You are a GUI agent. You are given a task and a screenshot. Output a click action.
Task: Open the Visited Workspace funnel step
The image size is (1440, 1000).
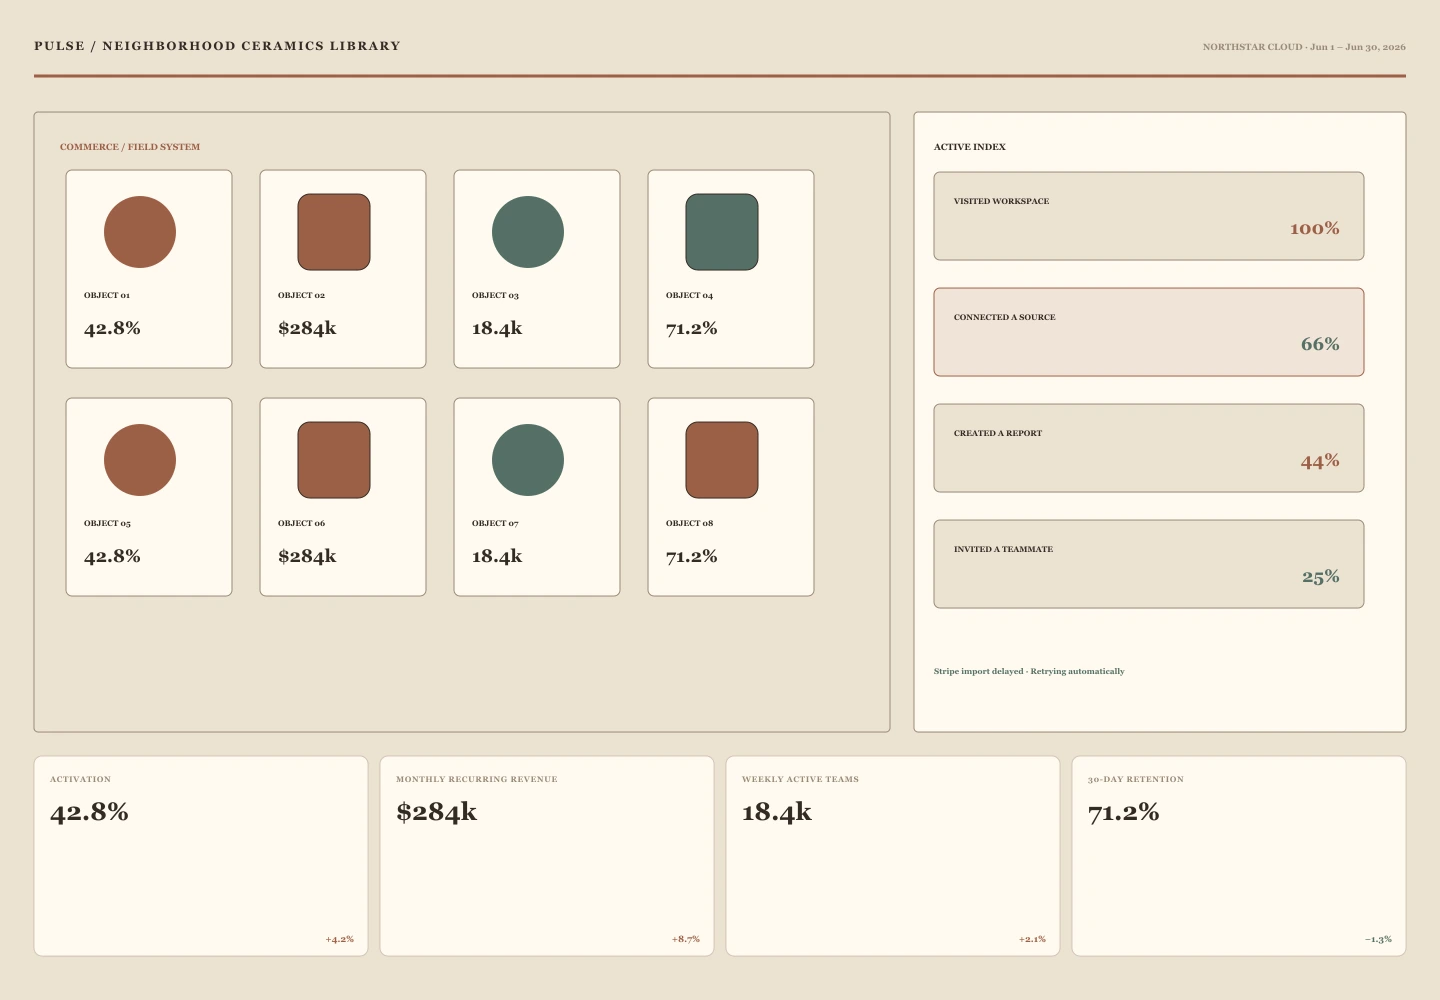click(x=1149, y=216)
